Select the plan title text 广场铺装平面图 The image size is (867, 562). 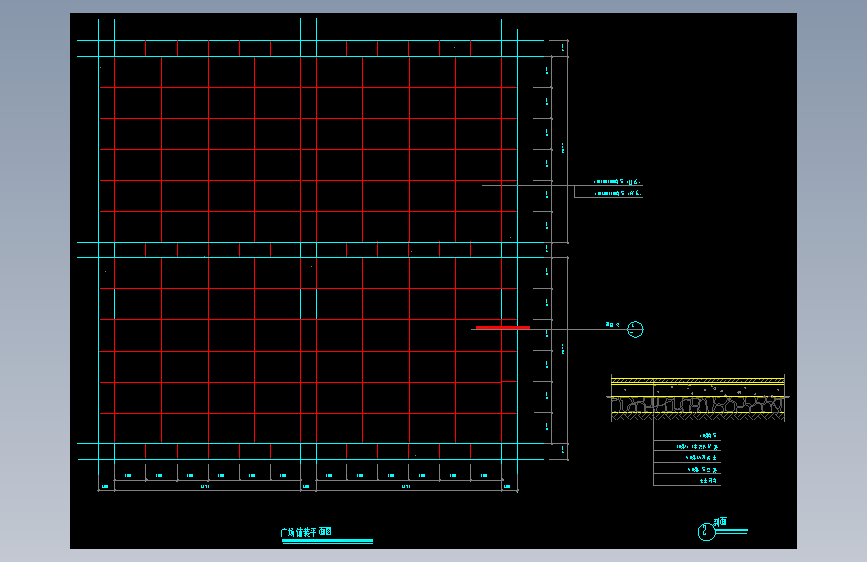pos(306,532)
